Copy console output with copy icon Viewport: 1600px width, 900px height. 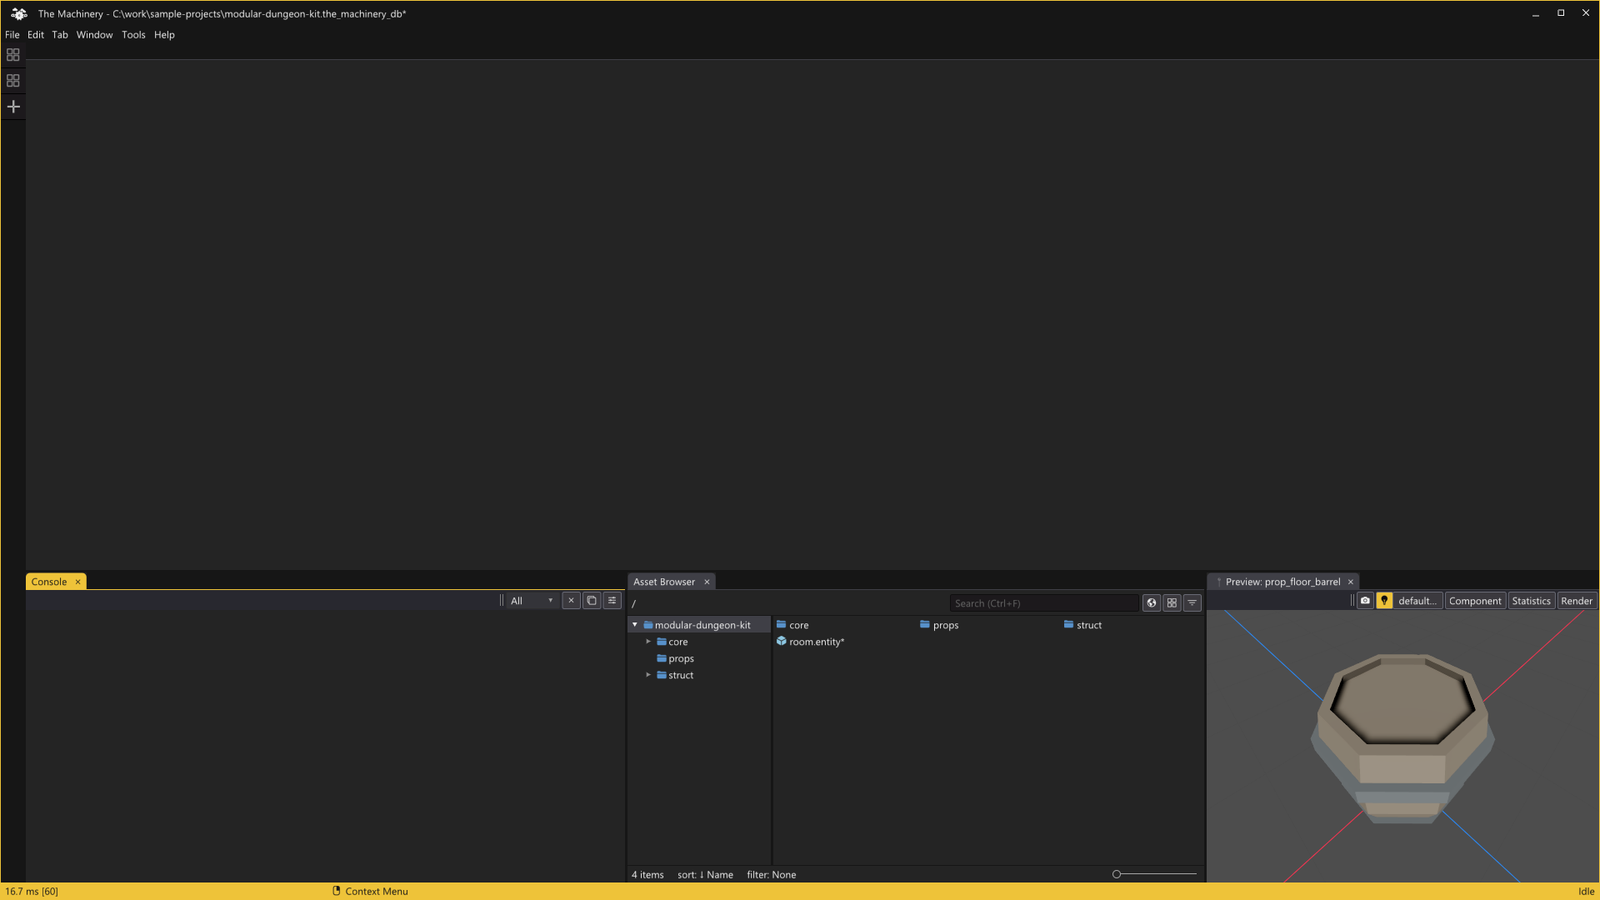coord(591,600)
